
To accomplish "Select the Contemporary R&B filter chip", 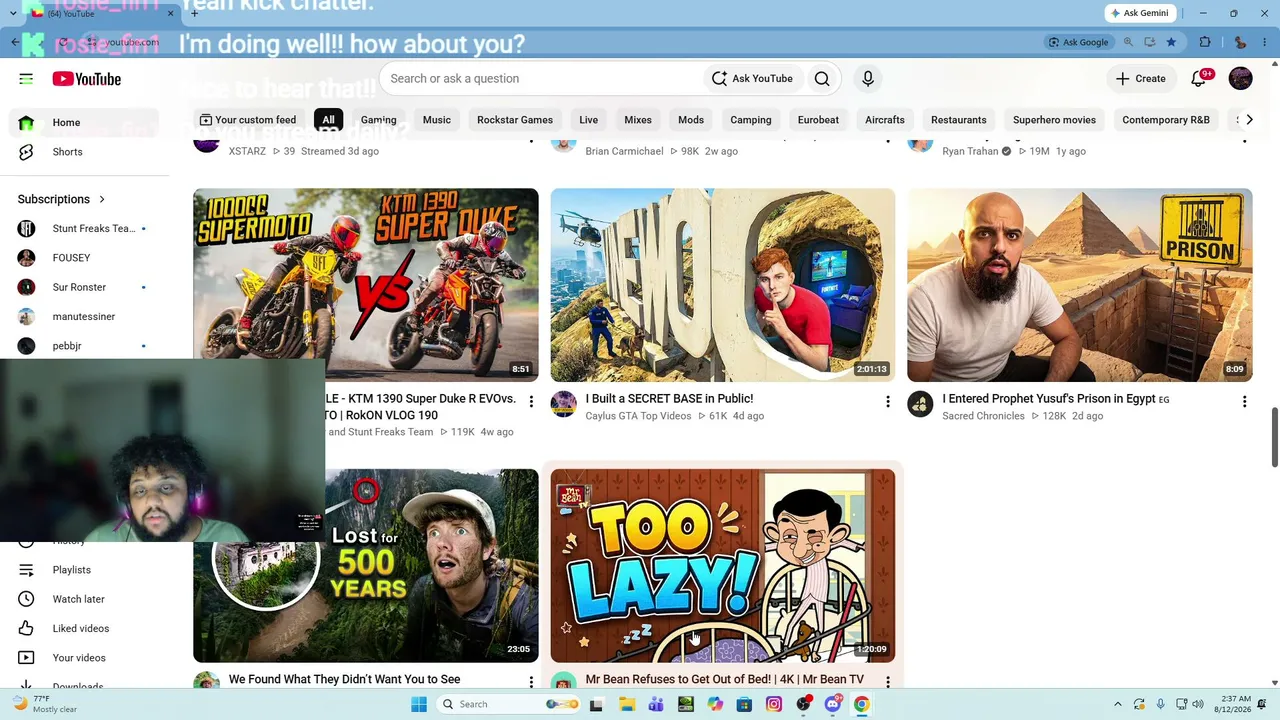I will pyautogui.click(x=1166, y=120).
